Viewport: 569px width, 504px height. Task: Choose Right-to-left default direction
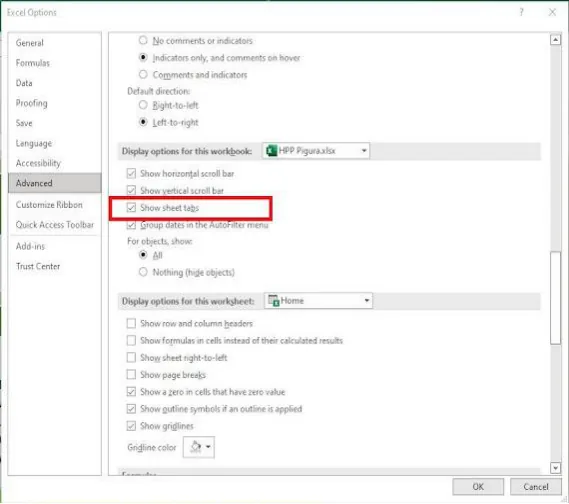point(143,105)
